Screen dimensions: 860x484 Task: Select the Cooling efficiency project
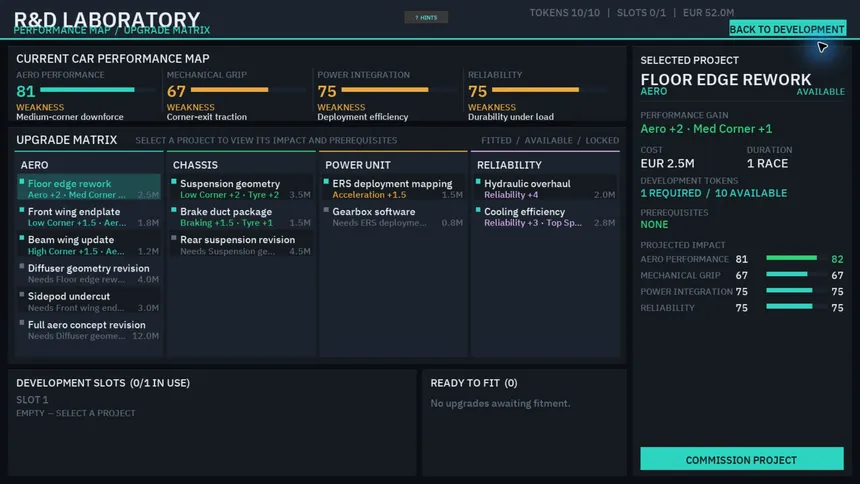[545, 217]
